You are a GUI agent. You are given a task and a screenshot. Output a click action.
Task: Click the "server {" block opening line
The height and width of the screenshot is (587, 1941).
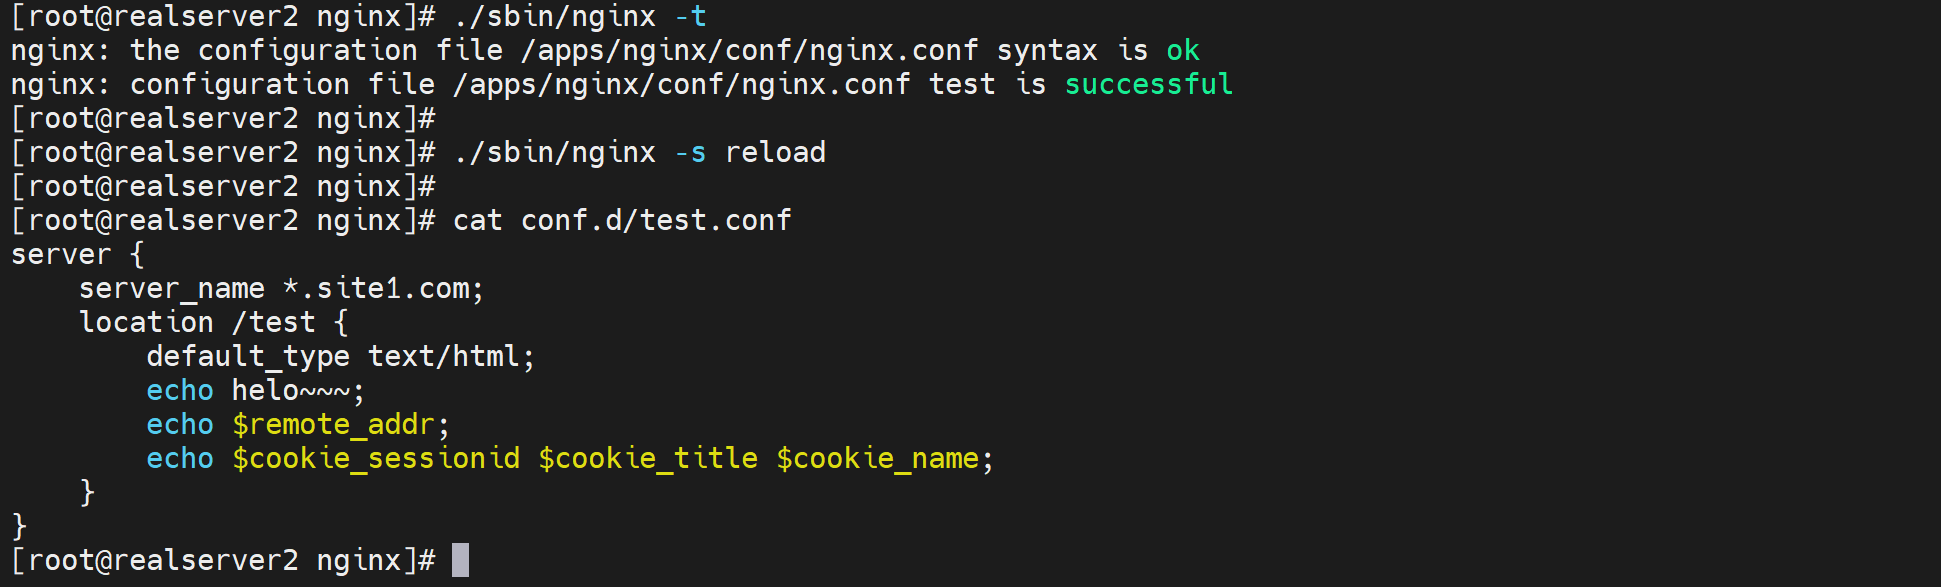(77, 255)
